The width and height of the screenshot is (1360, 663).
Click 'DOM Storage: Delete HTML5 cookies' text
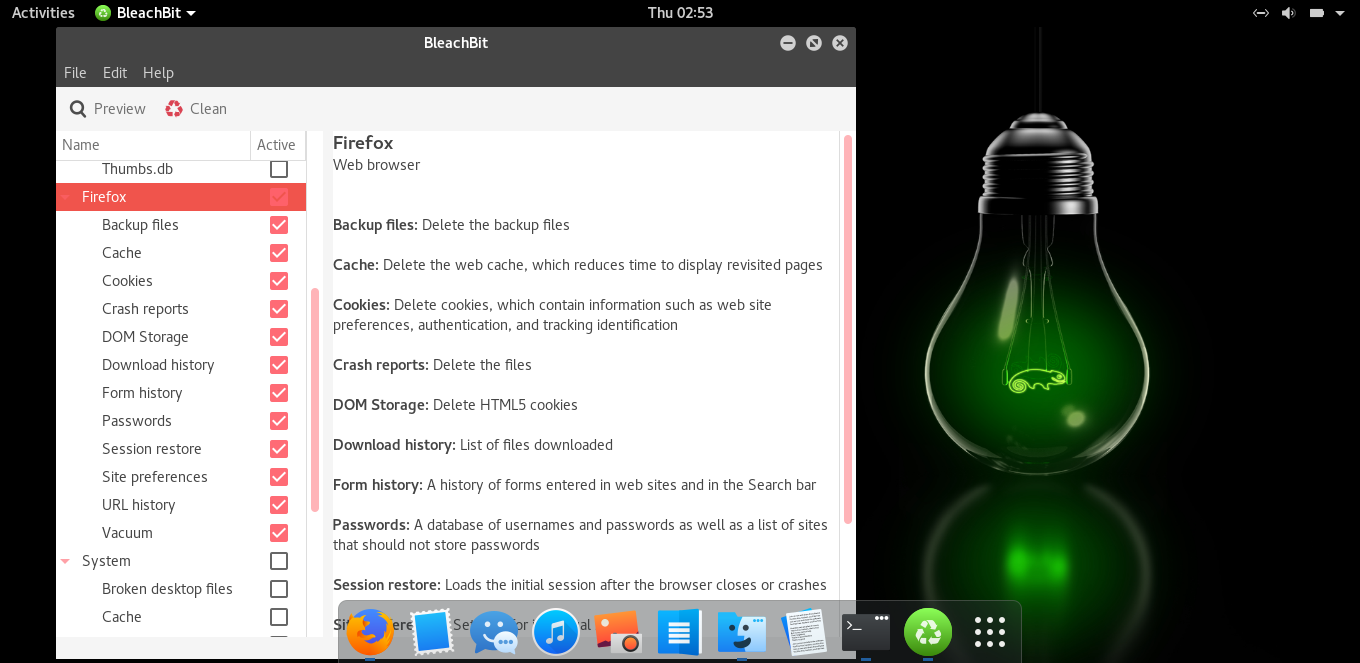point(455,405)
